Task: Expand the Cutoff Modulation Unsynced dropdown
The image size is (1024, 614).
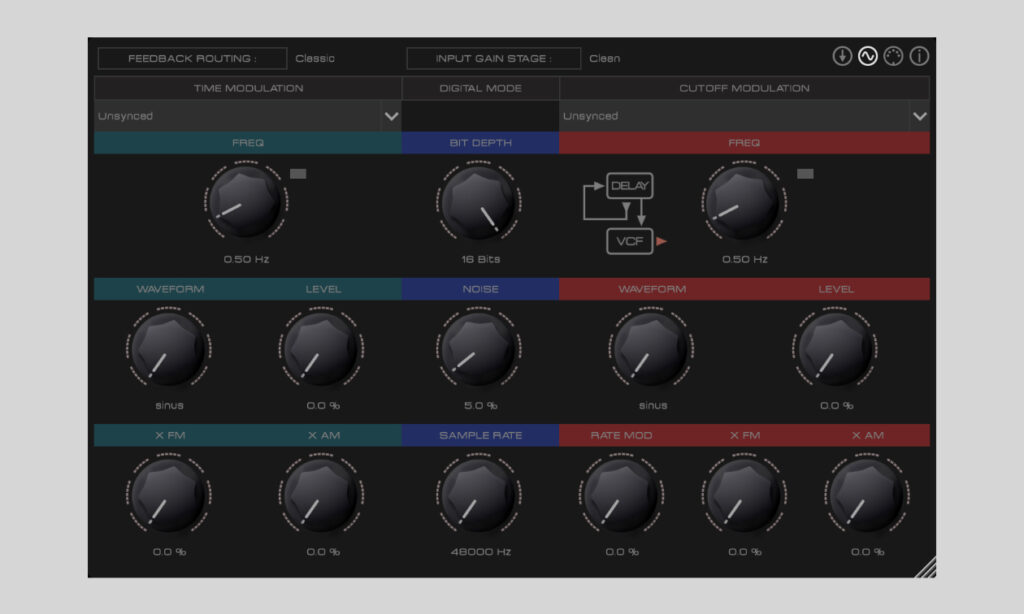Action: coord(744,116)
